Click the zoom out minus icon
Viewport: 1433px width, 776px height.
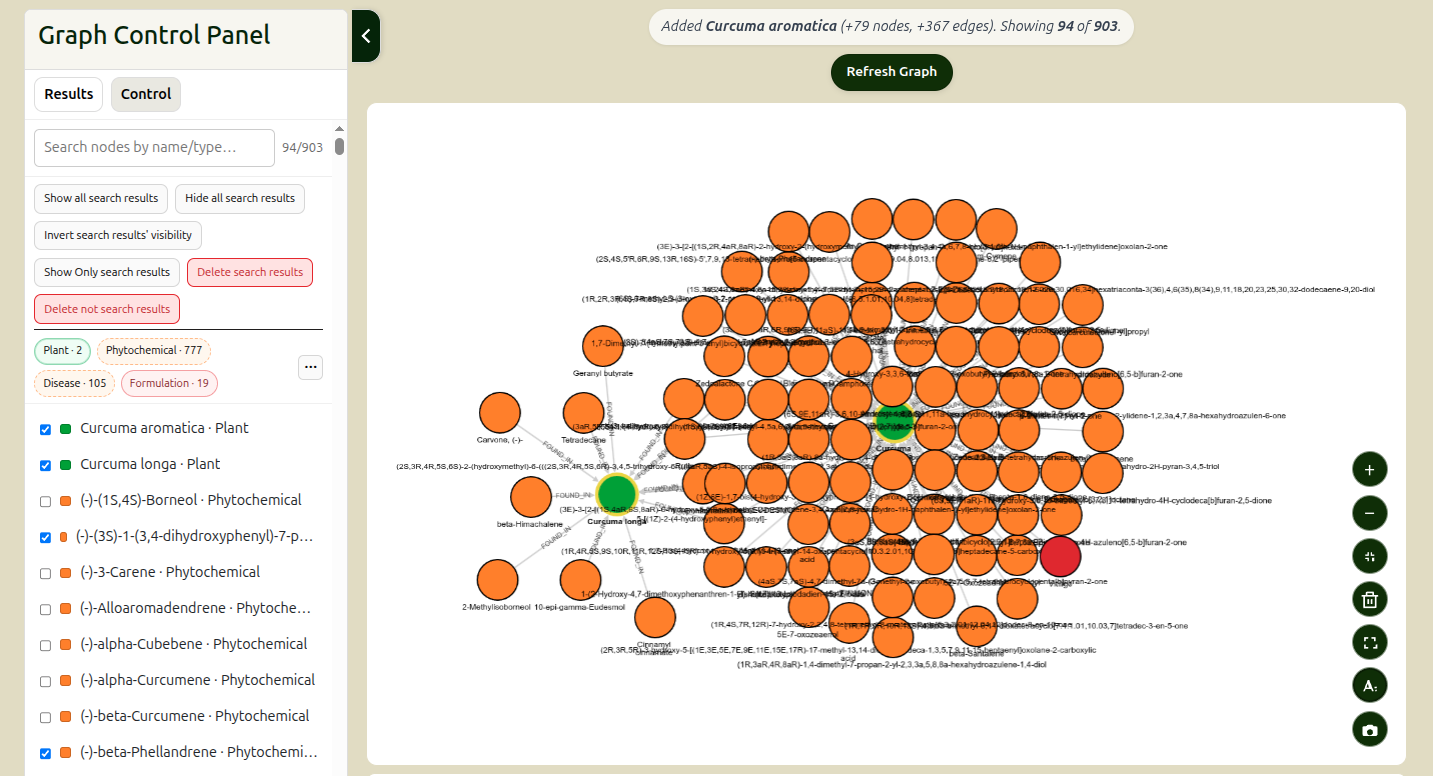1369,513
